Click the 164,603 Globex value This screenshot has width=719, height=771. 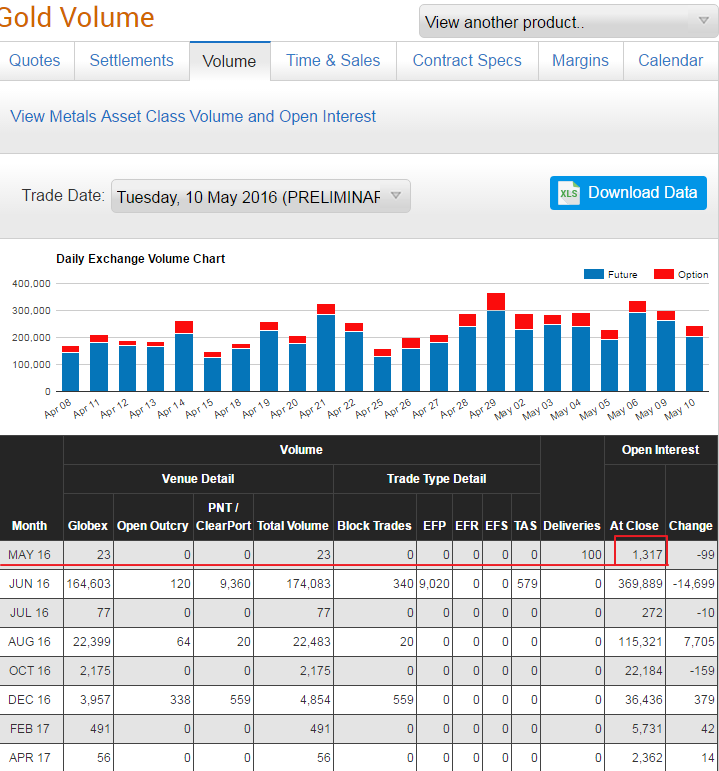[x=89, y=584]
